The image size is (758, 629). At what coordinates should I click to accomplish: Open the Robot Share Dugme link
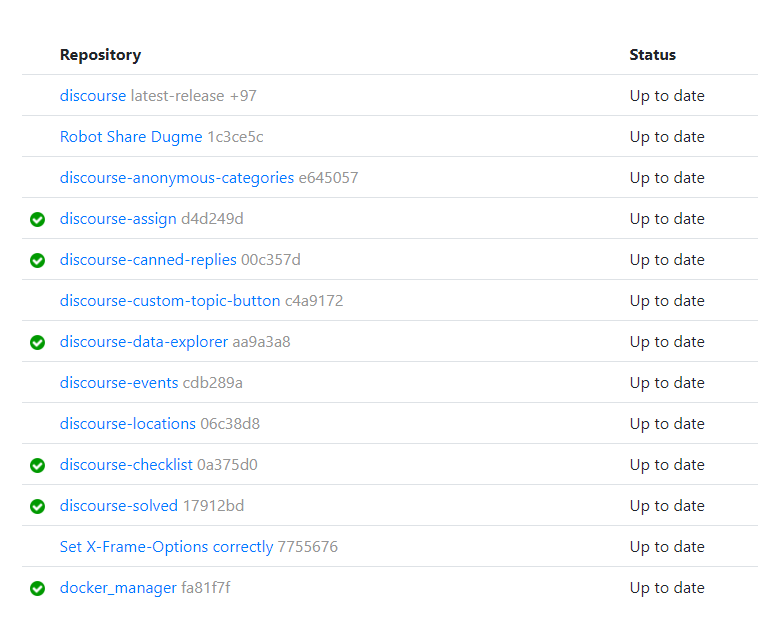click(131, 137)
